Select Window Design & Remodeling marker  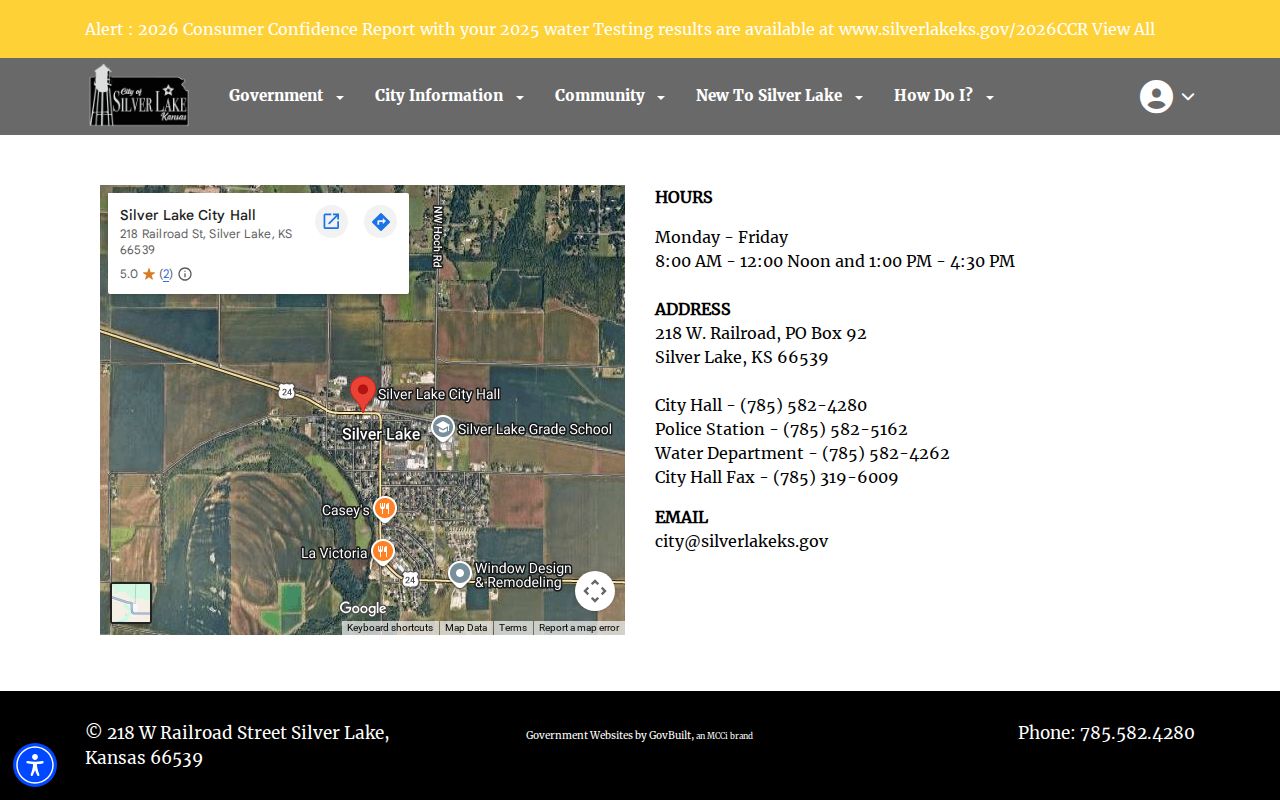pyautogui.click(x=459, y=574)
